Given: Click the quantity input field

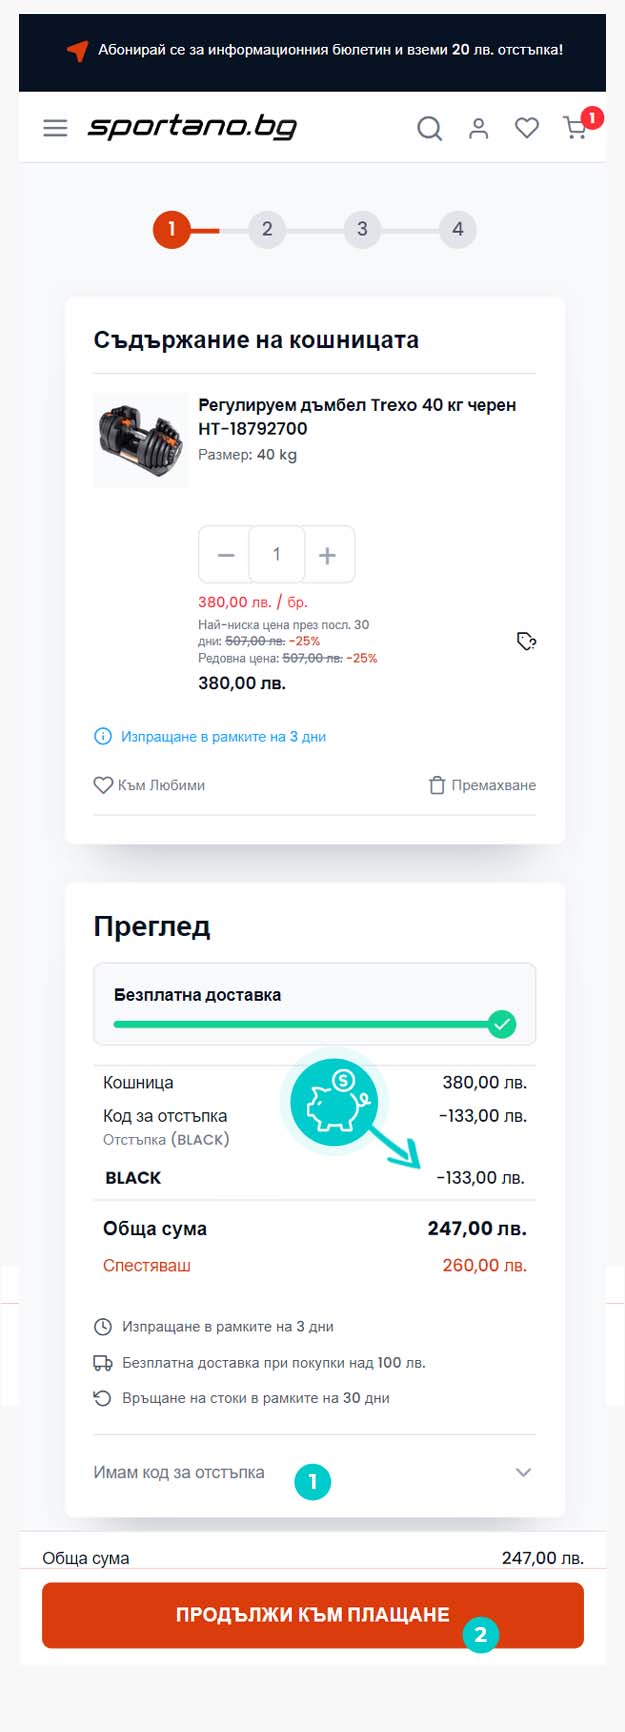Looking at the screenshot, I should click(277, 554).
